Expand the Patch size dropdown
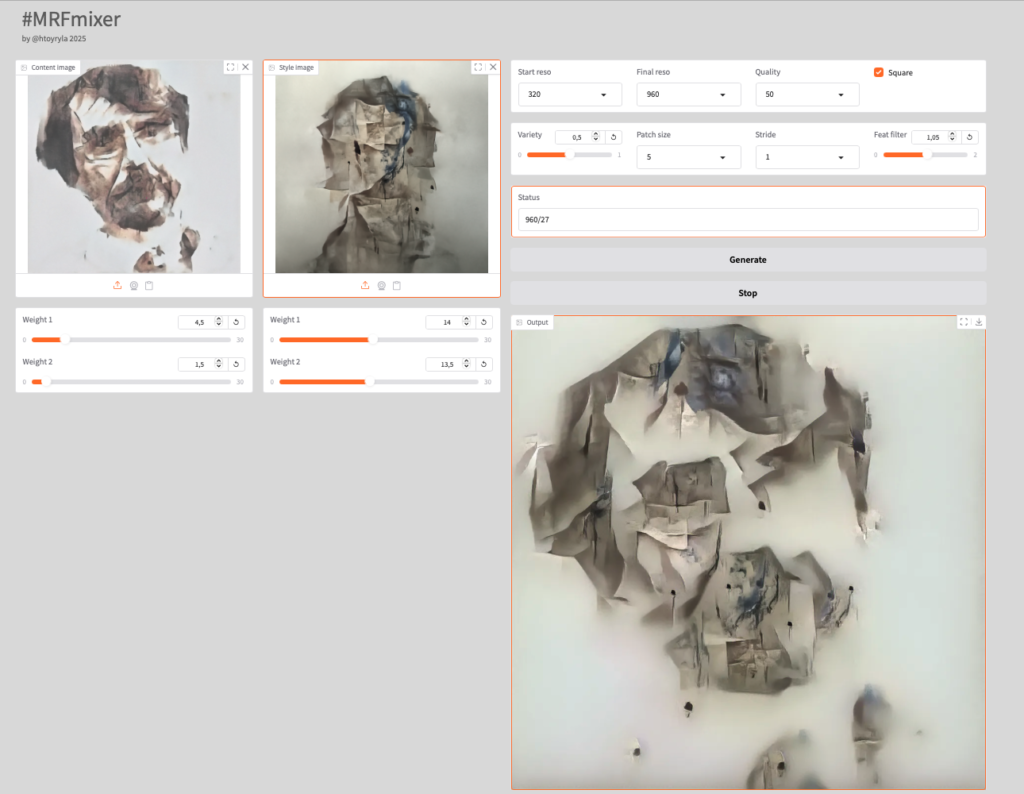 pos(688,157)
